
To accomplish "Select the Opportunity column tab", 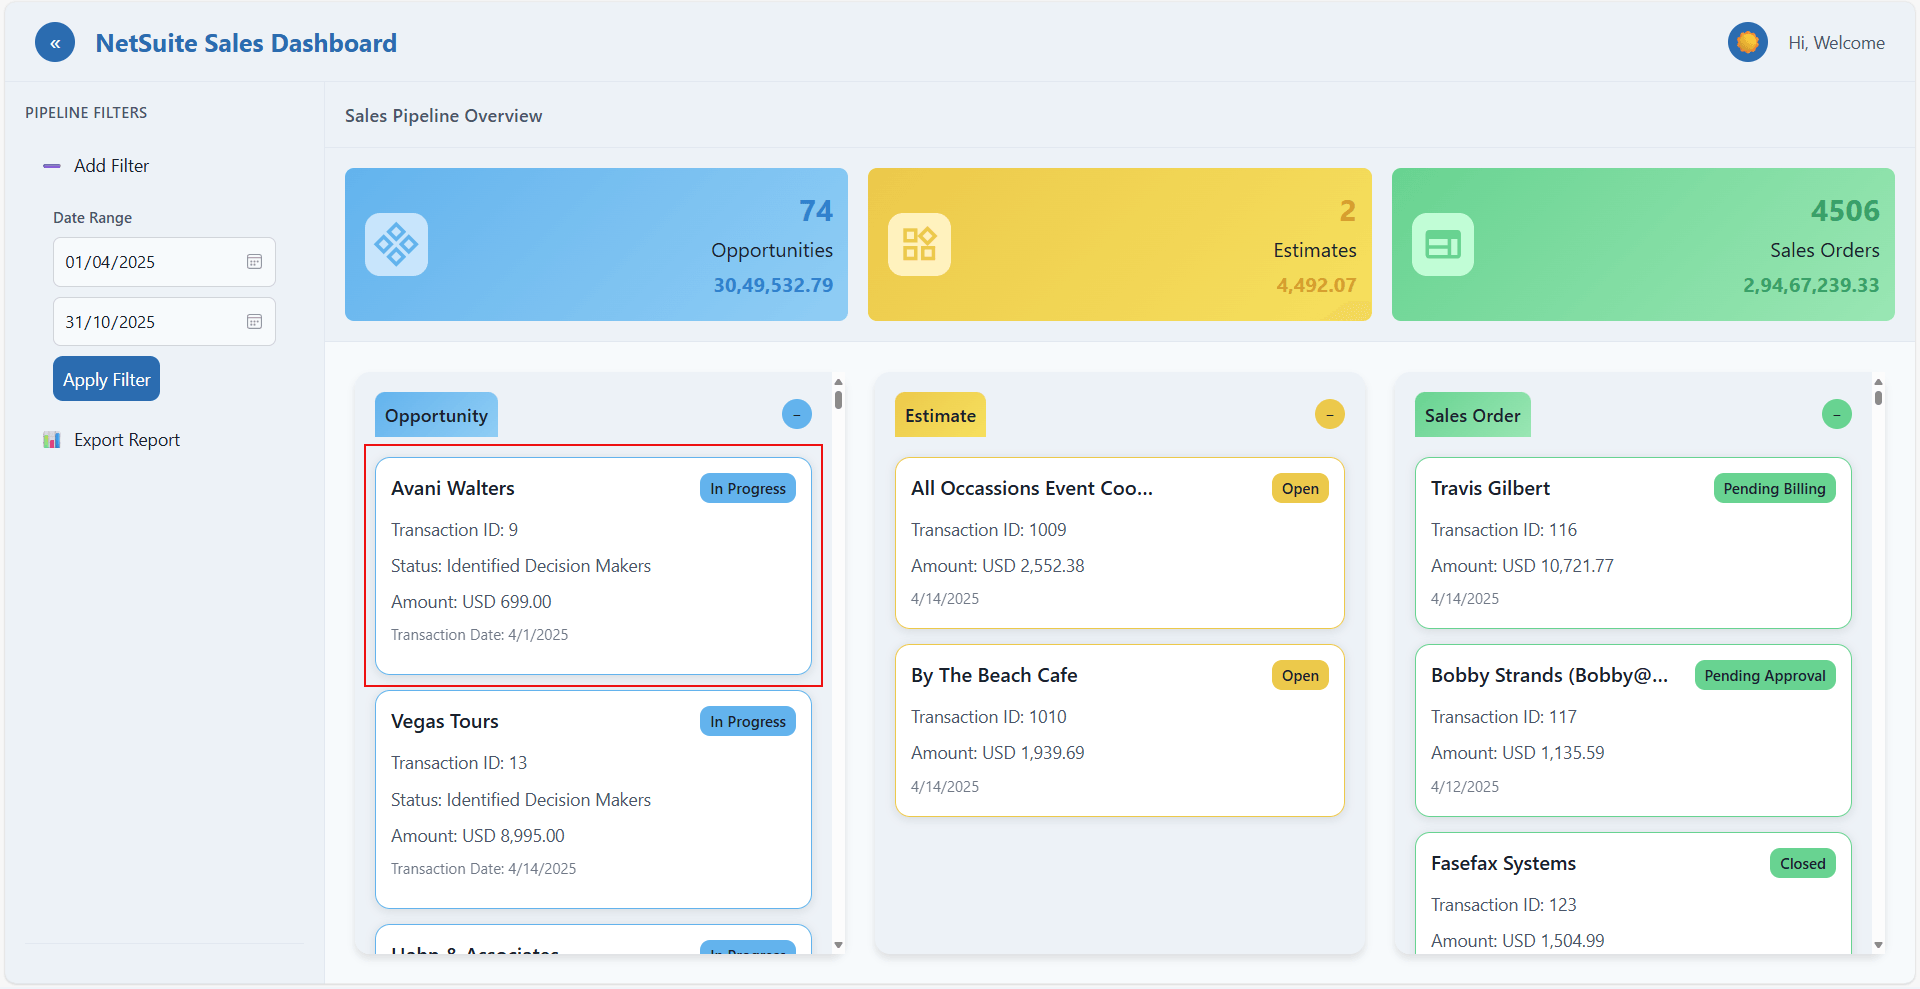I will click(x=436, y=415).
